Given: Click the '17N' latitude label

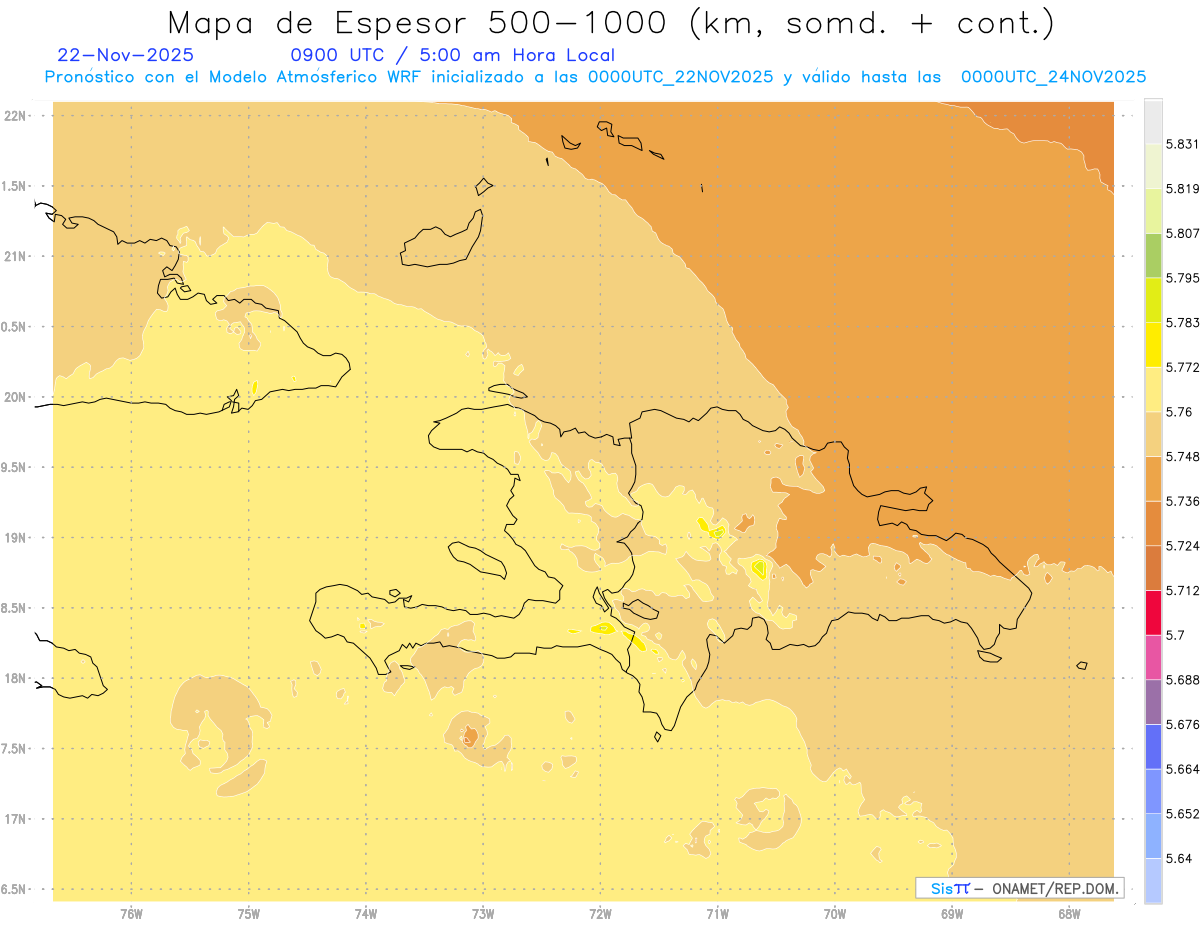Looking at the screenshot, I should (x=16, y=819).
